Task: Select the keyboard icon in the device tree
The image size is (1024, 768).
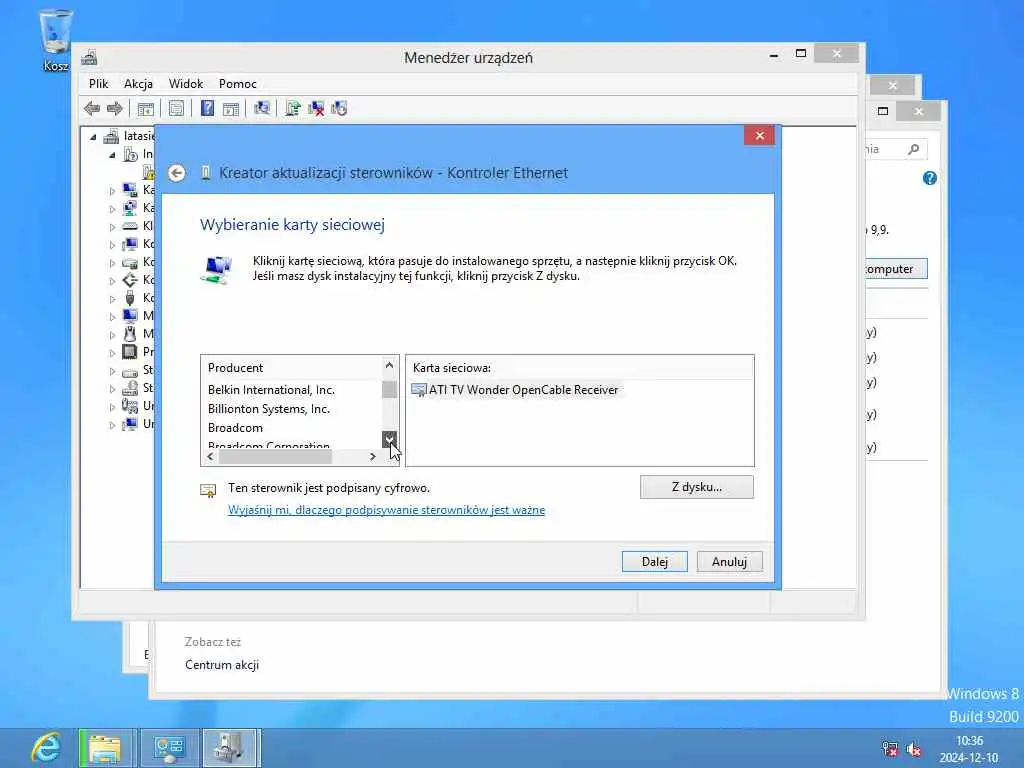Action: pos(130,226)
